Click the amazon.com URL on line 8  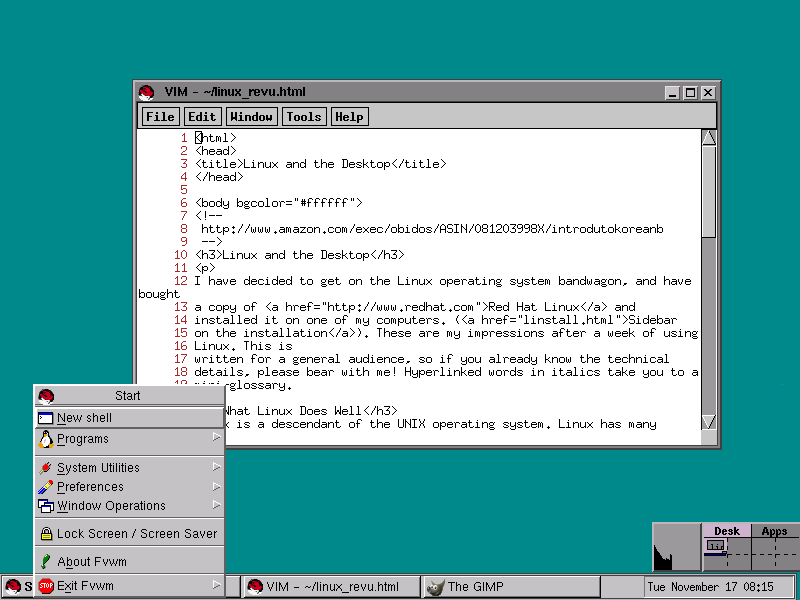(432, 229)
